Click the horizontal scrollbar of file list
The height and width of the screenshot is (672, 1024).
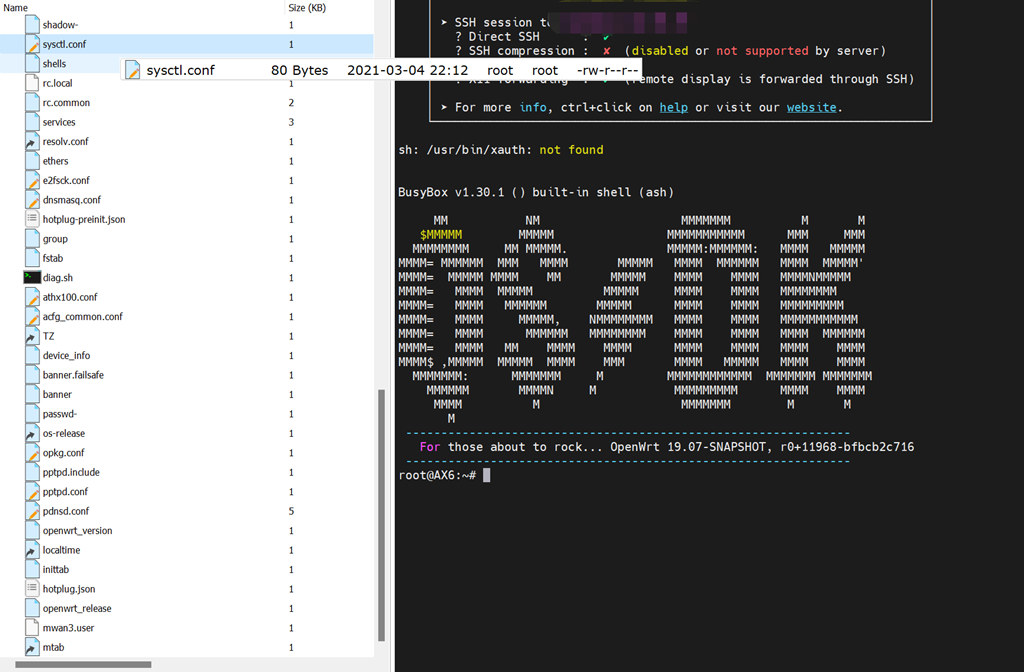83,664
